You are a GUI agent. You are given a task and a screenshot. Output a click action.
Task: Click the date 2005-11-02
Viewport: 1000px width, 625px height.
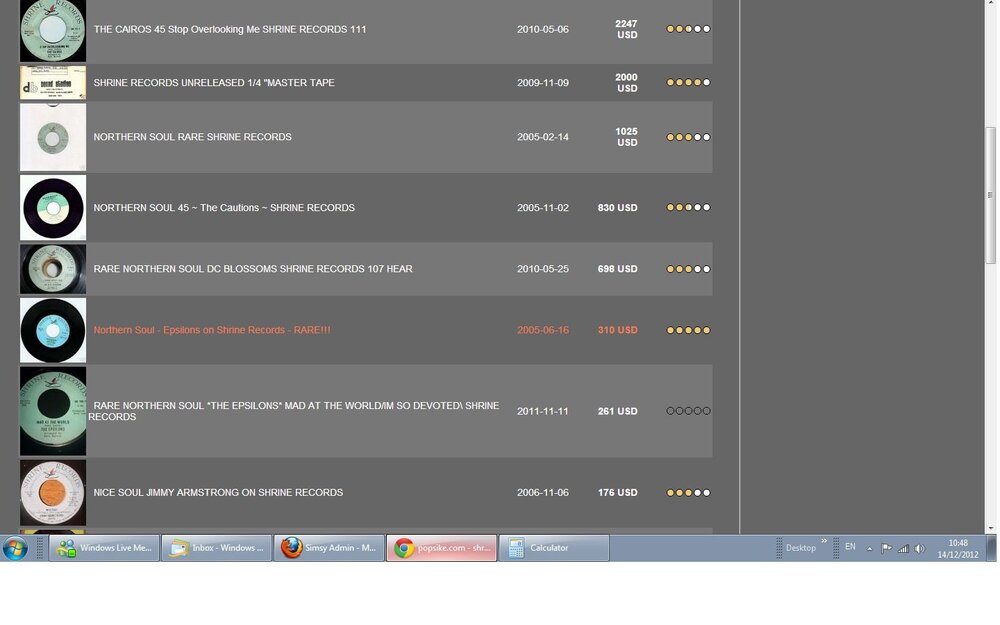(543, 208)
